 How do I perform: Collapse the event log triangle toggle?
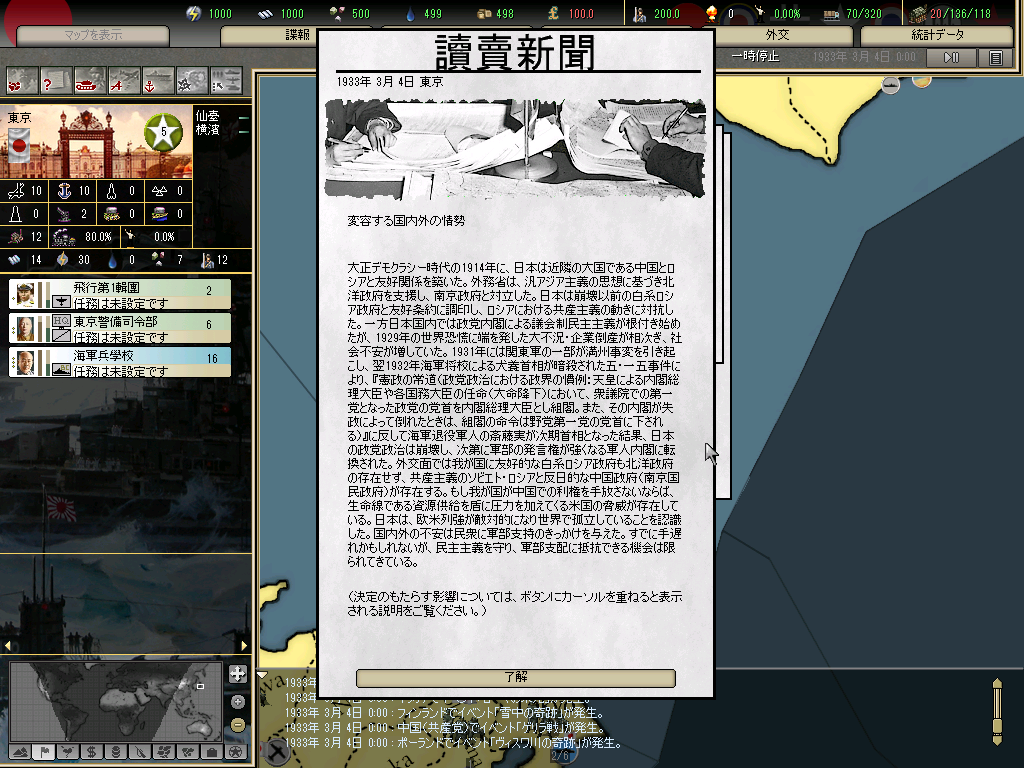[263, 675]
